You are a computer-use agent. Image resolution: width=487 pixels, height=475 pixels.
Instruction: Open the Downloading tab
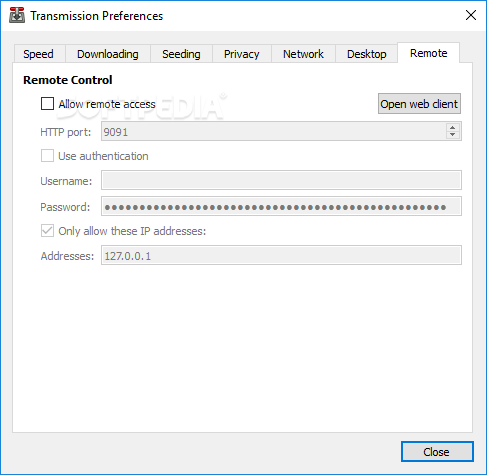pyautogui.click(x=108, y=54)
